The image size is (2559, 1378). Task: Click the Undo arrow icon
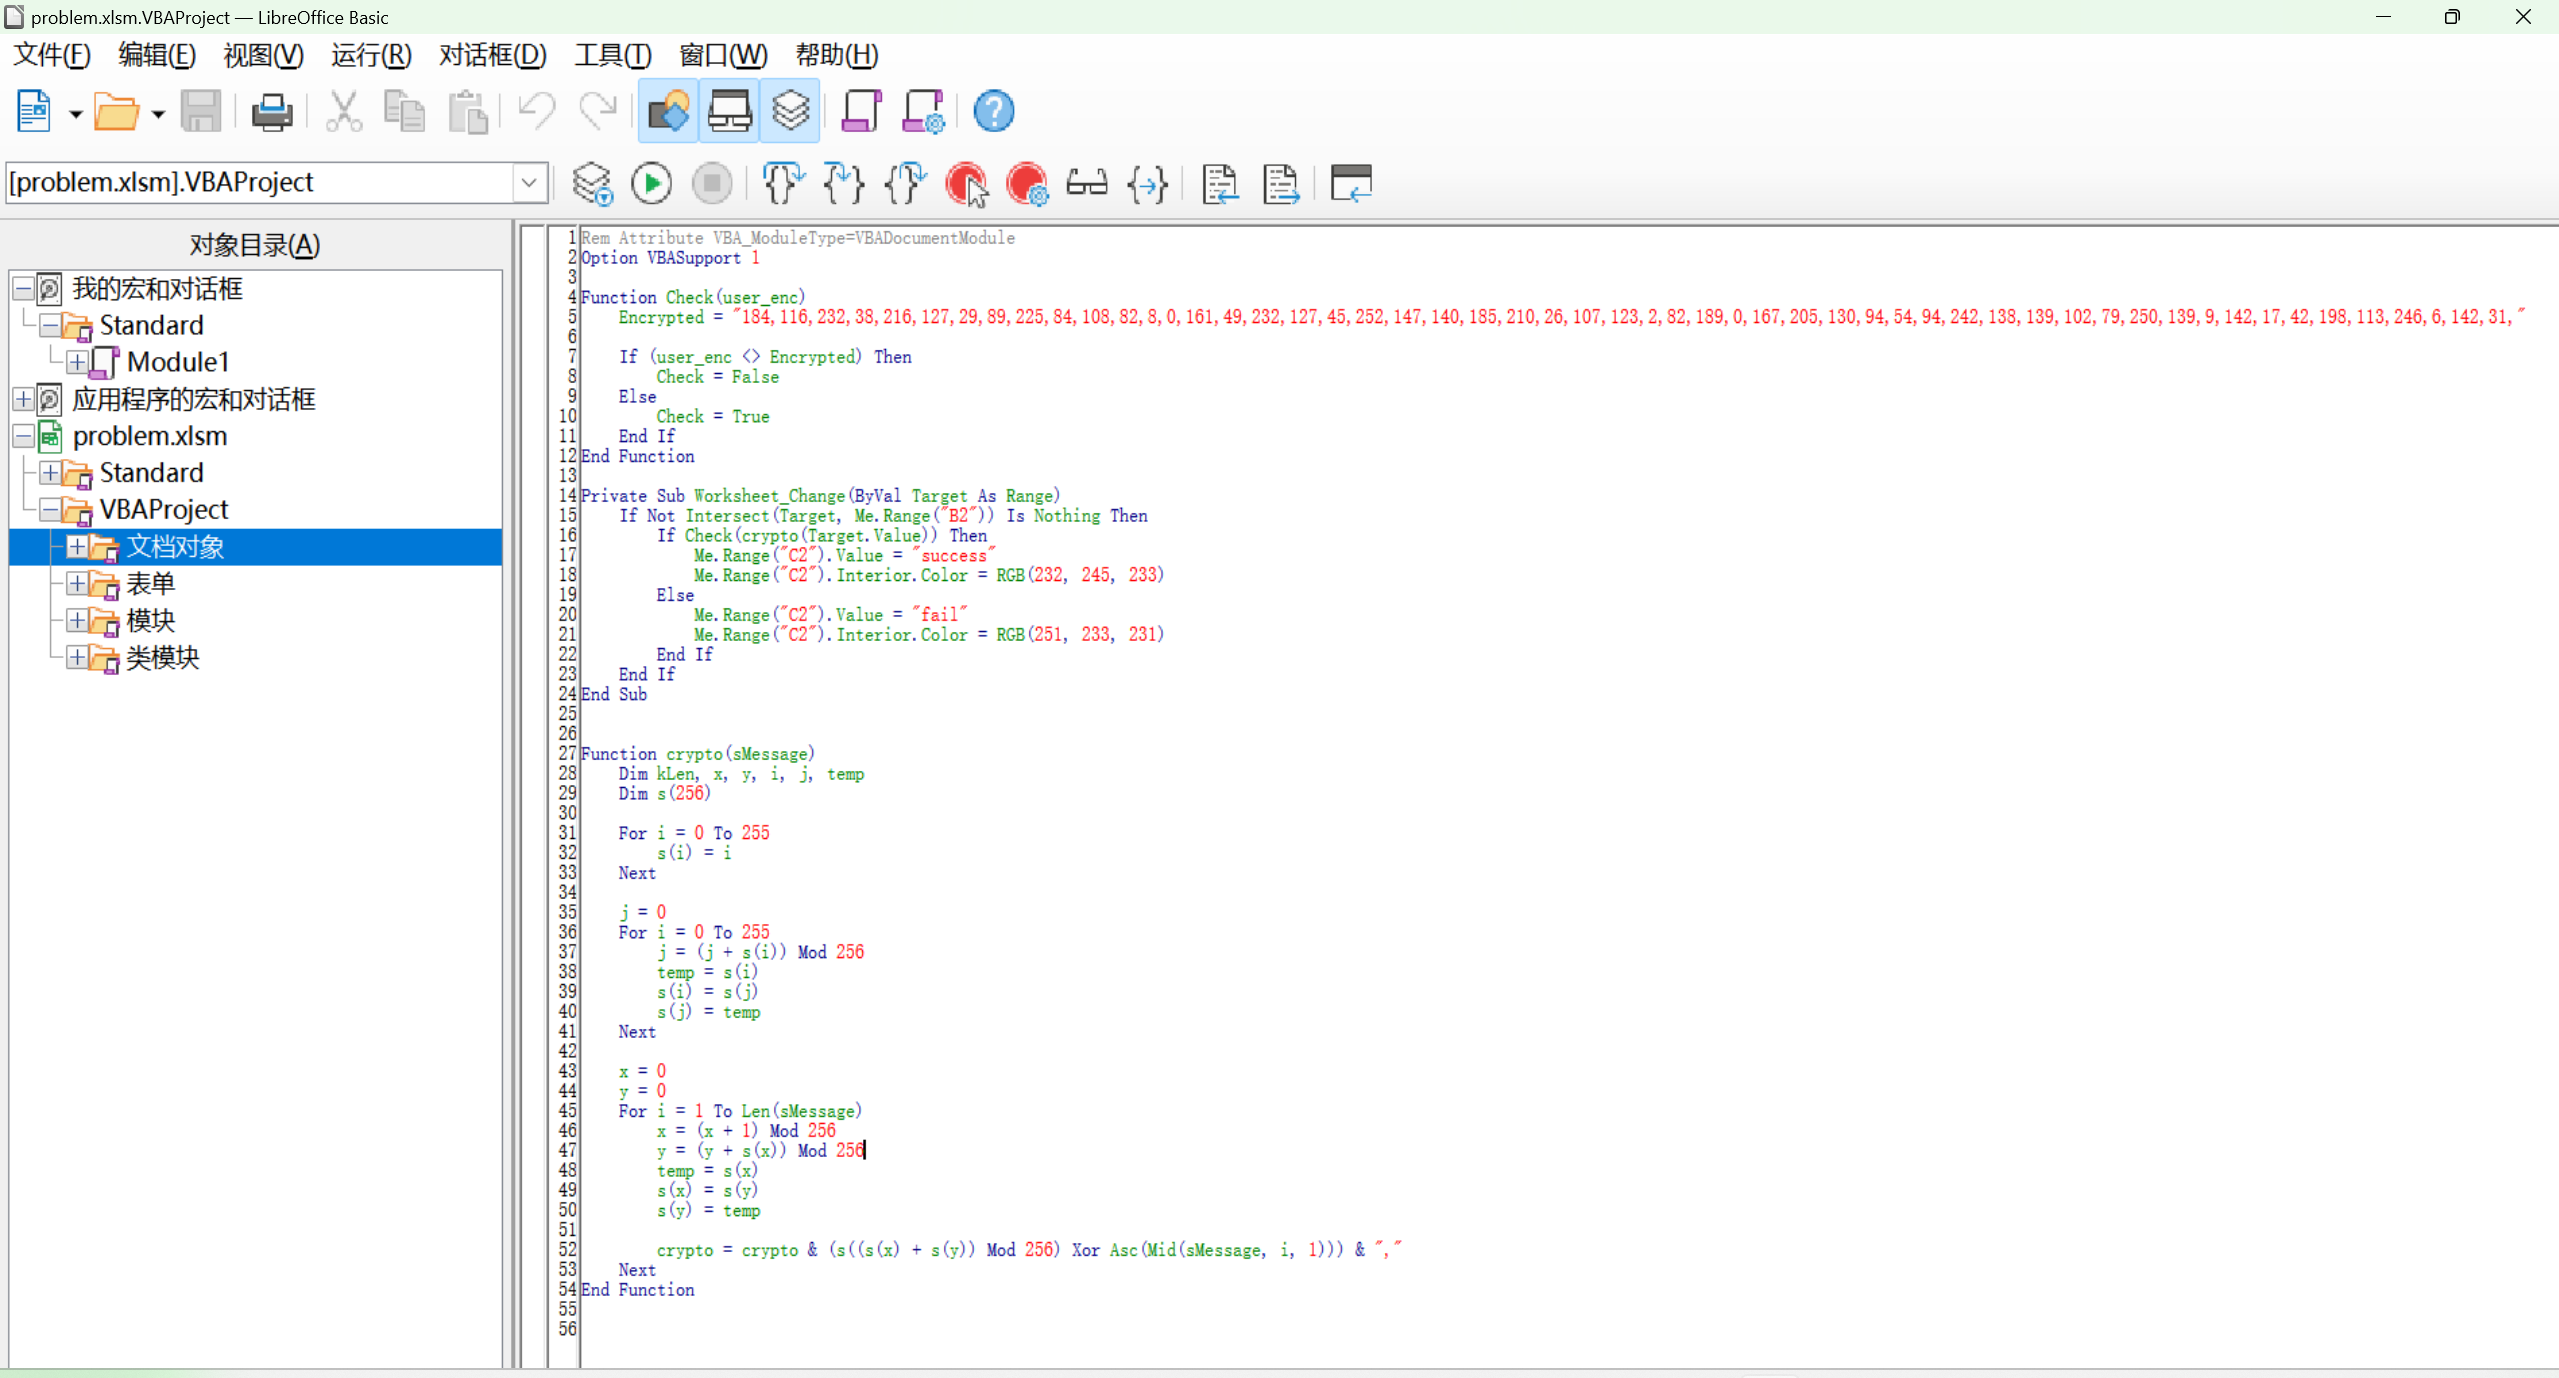pos(537,111)
